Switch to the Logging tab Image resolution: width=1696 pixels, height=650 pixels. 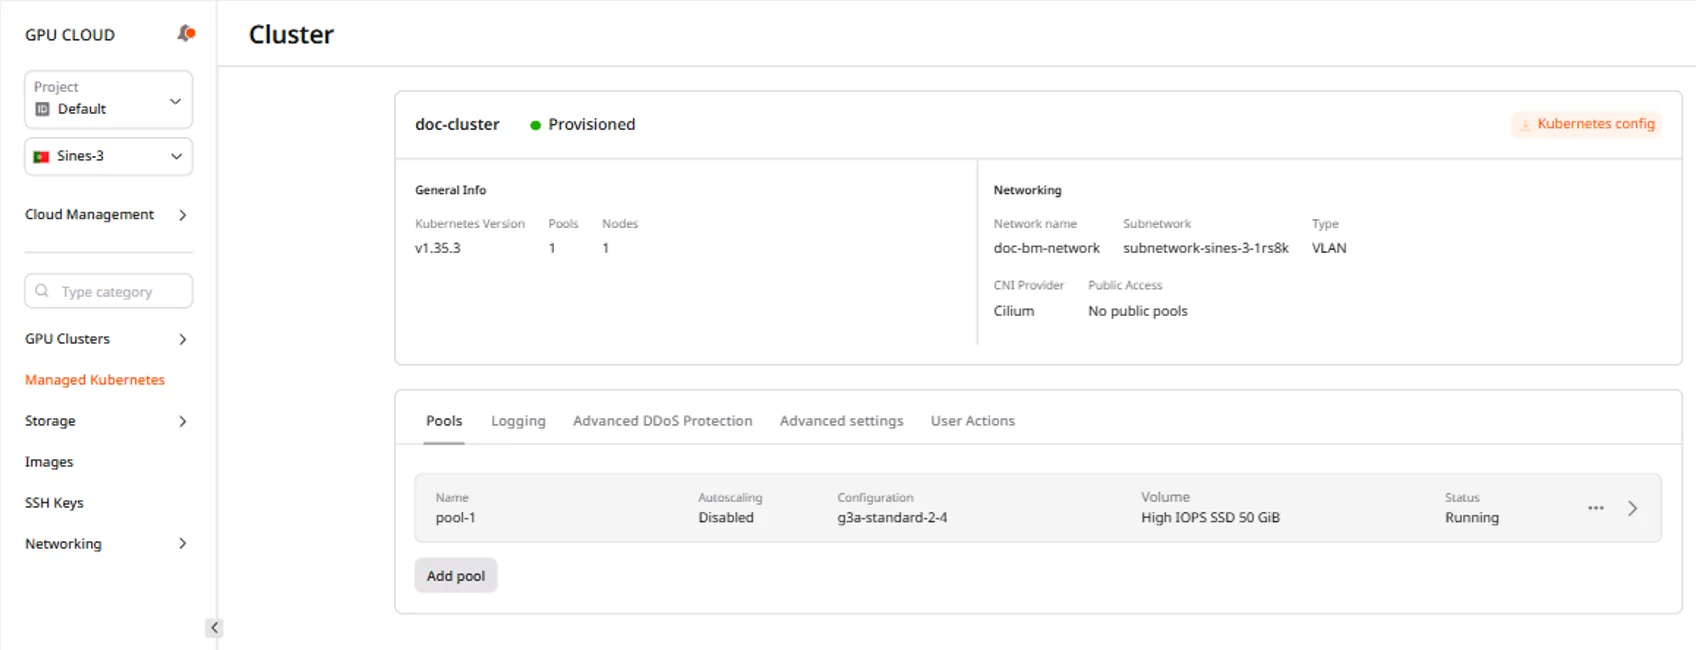coord(518,421)
